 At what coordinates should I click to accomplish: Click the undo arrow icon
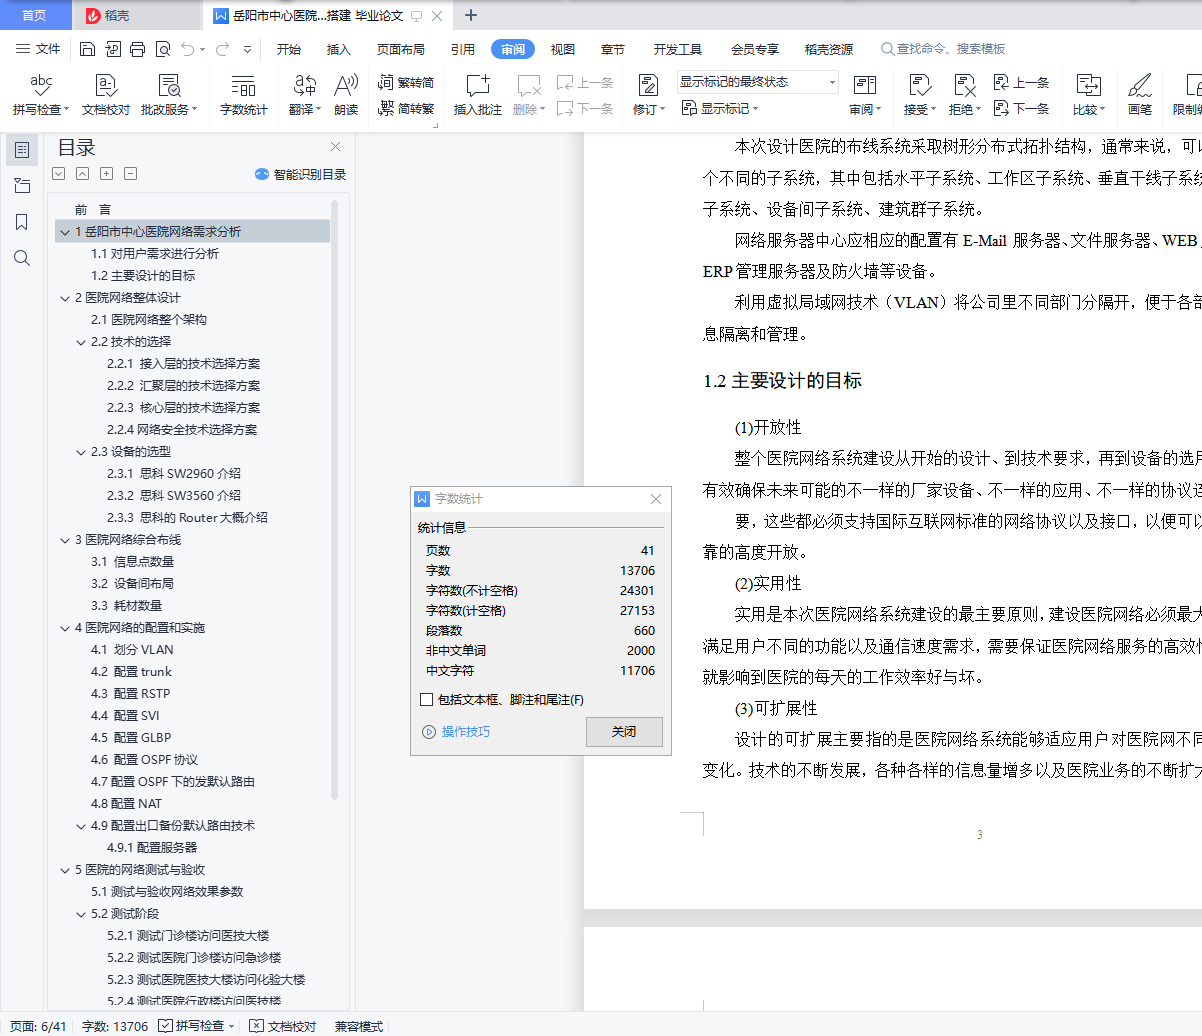188,49
